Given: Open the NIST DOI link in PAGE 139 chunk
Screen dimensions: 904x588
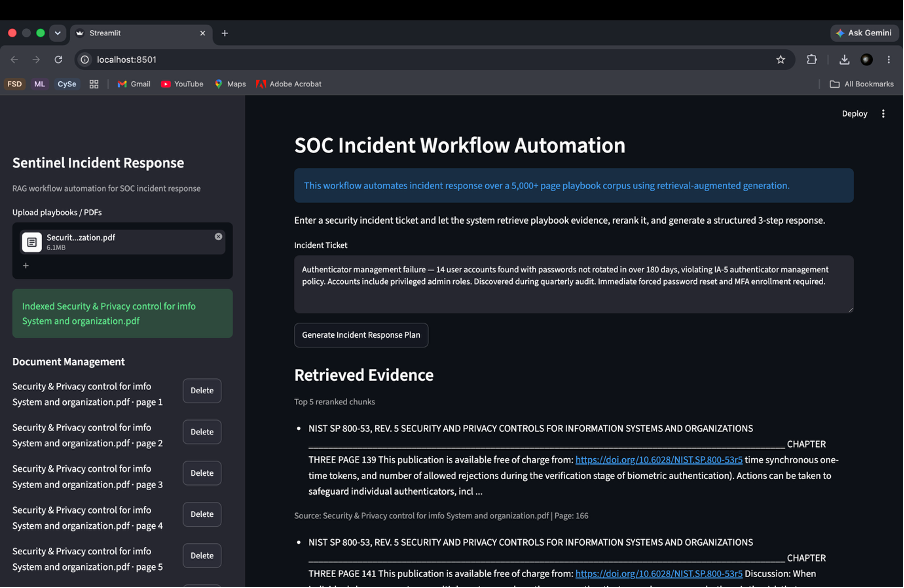Looking at the screenshot, I should [x=658, y=460].
